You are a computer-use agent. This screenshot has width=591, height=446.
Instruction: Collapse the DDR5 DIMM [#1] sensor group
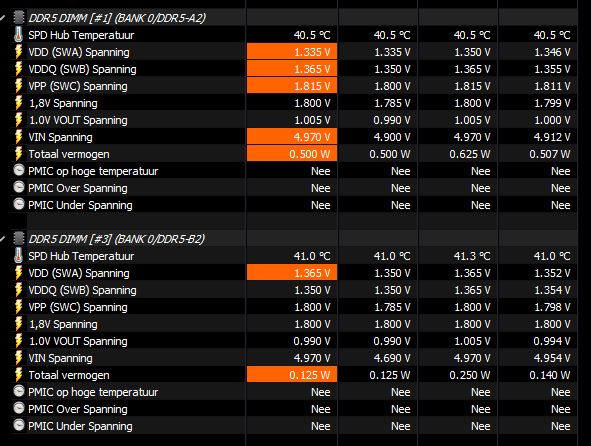pyautogui.click(x=2, y=18)
